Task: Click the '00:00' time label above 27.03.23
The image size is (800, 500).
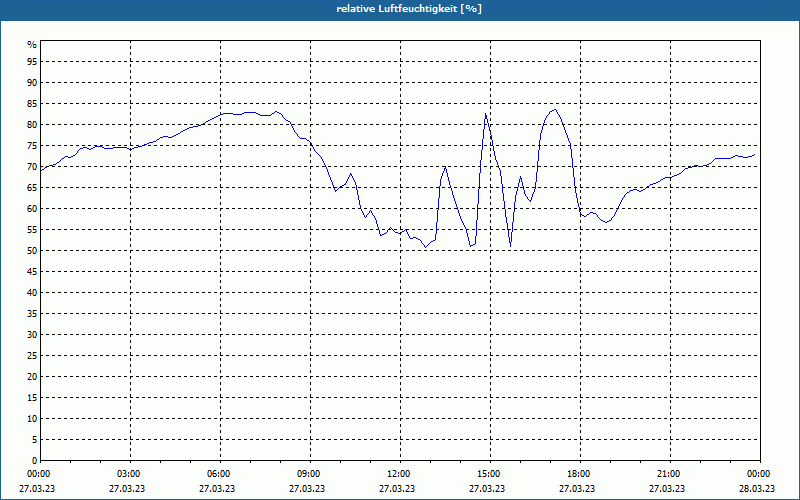Action: pos(37,474)
